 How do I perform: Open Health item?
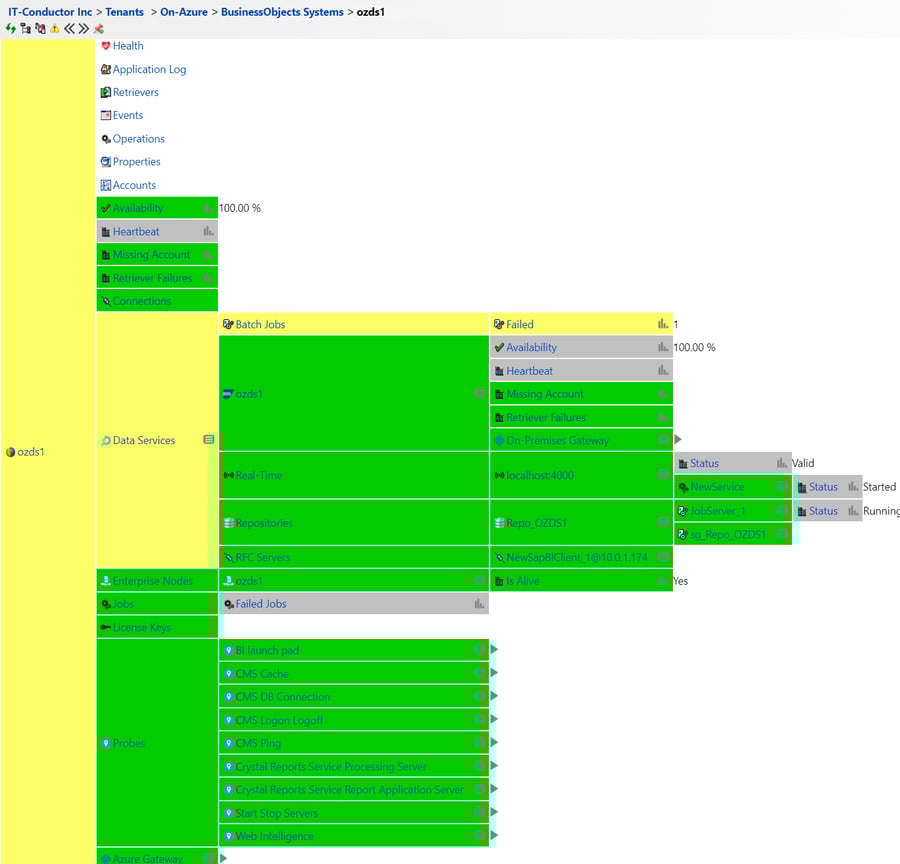pyautogui.click(x=127, y=46)
